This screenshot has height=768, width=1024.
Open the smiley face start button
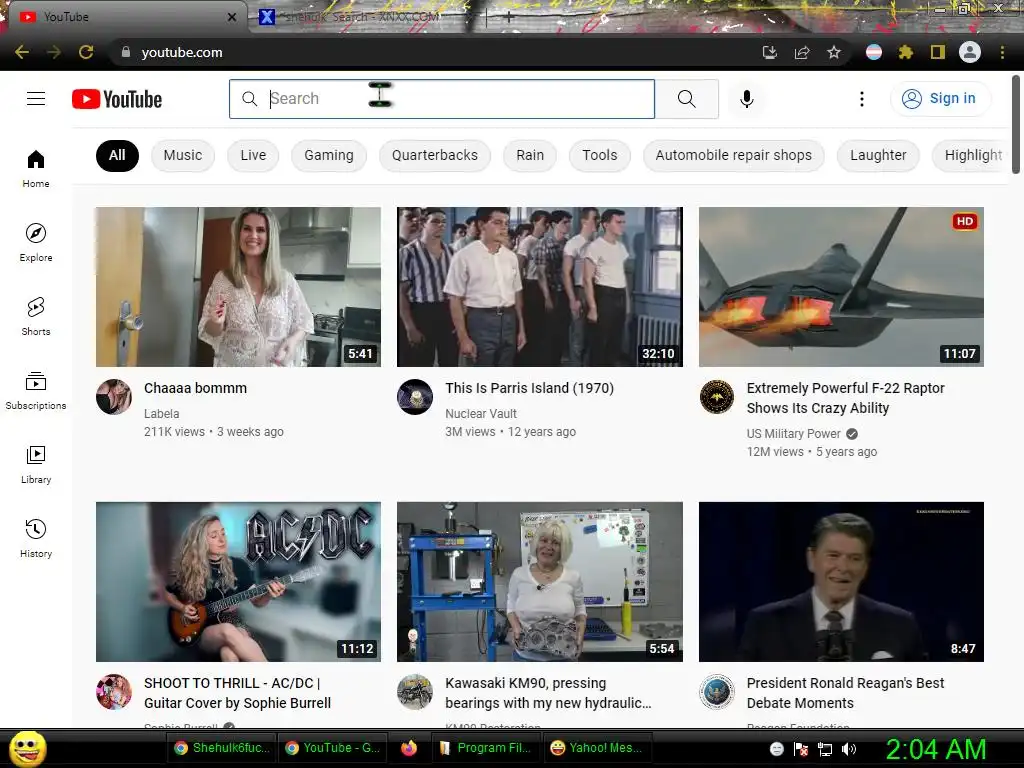coord(28,748)
